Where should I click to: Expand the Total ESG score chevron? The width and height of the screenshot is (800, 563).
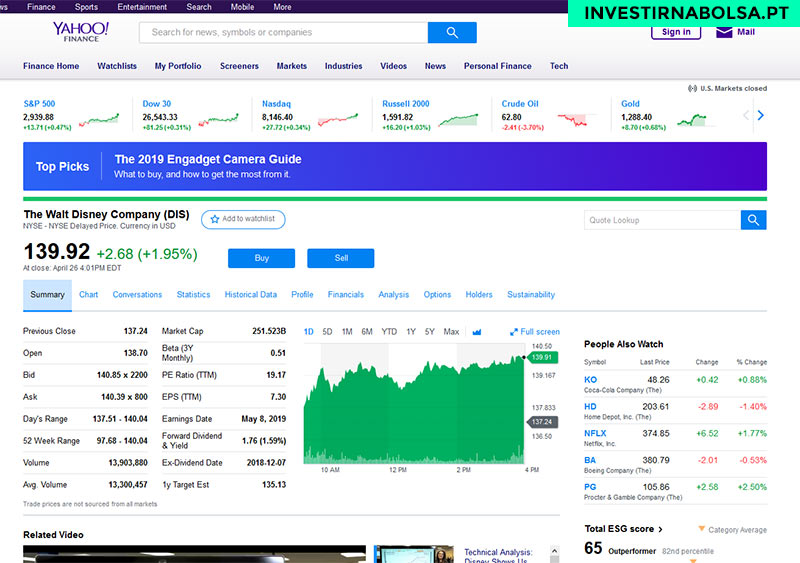[x=660, y=529]
